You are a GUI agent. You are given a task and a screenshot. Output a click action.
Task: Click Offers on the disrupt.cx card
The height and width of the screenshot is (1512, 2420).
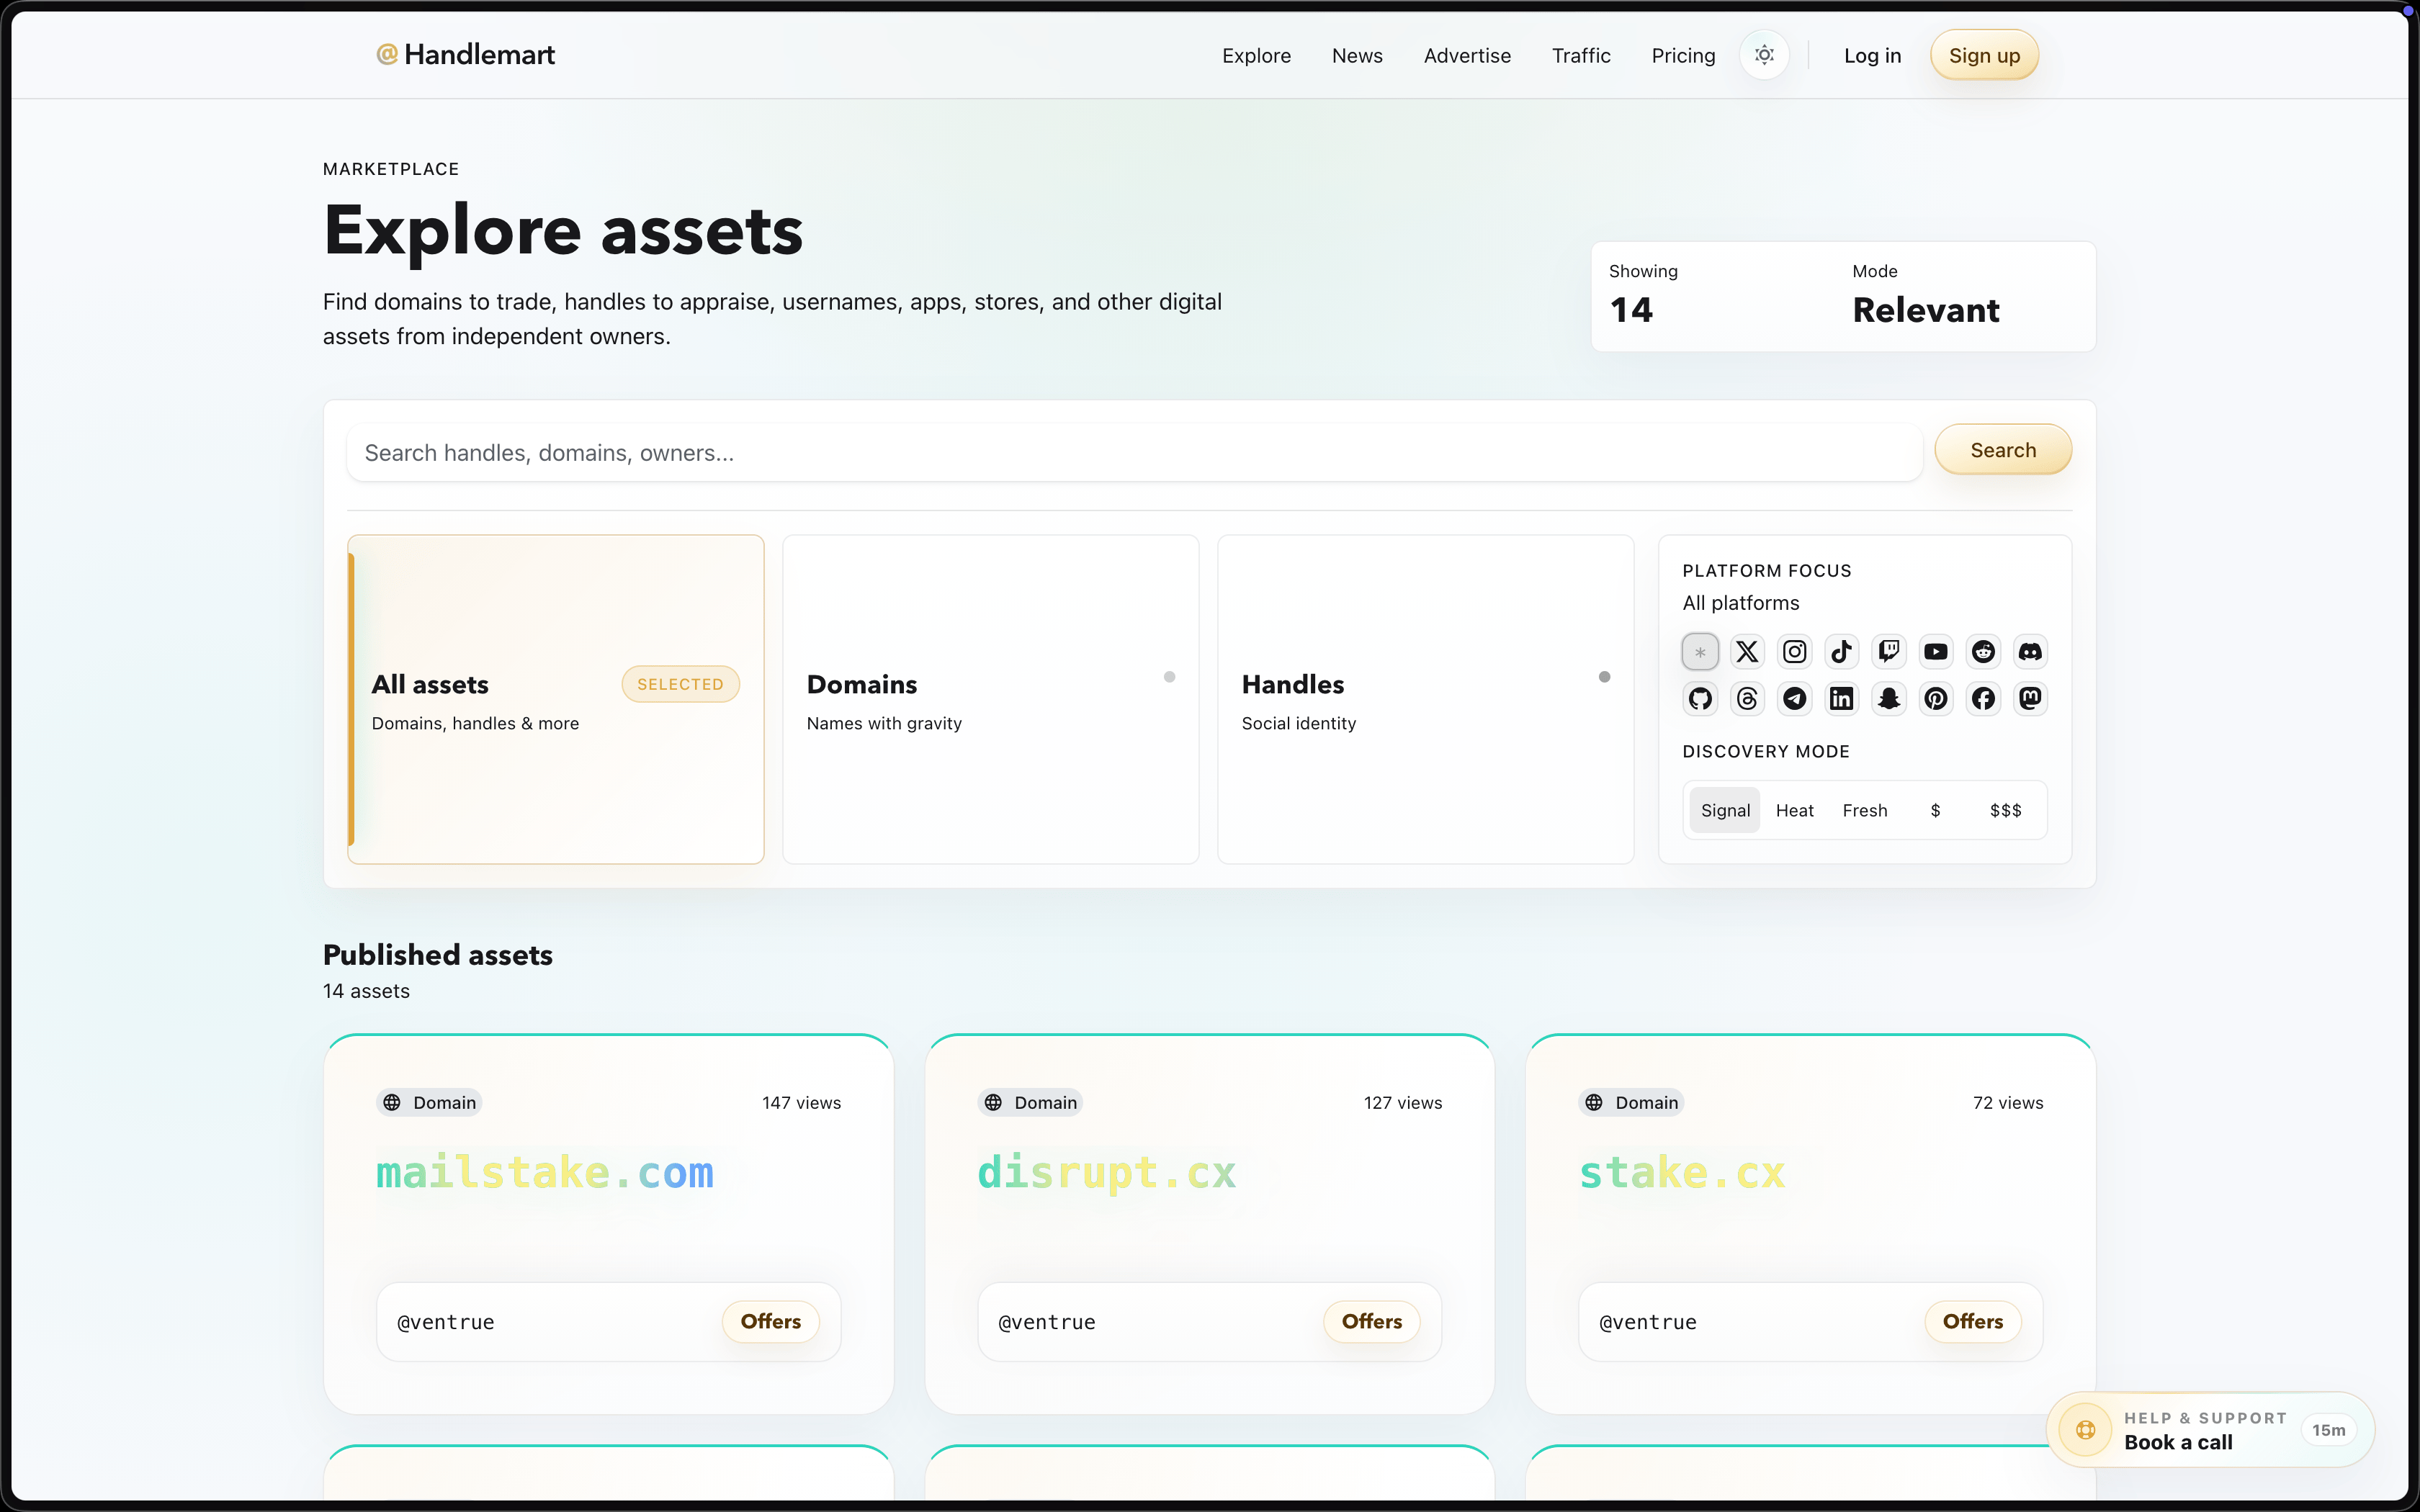point(1371,1321)
